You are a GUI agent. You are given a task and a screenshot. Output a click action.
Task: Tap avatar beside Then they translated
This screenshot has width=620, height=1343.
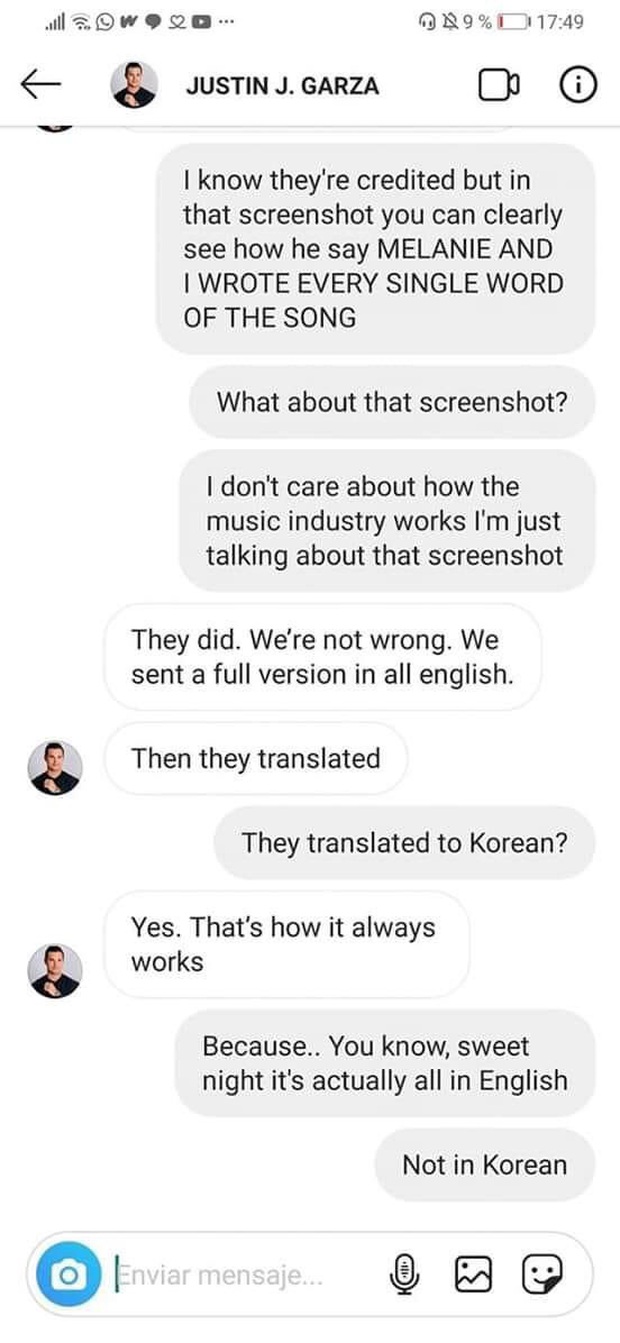coord(55,768)
